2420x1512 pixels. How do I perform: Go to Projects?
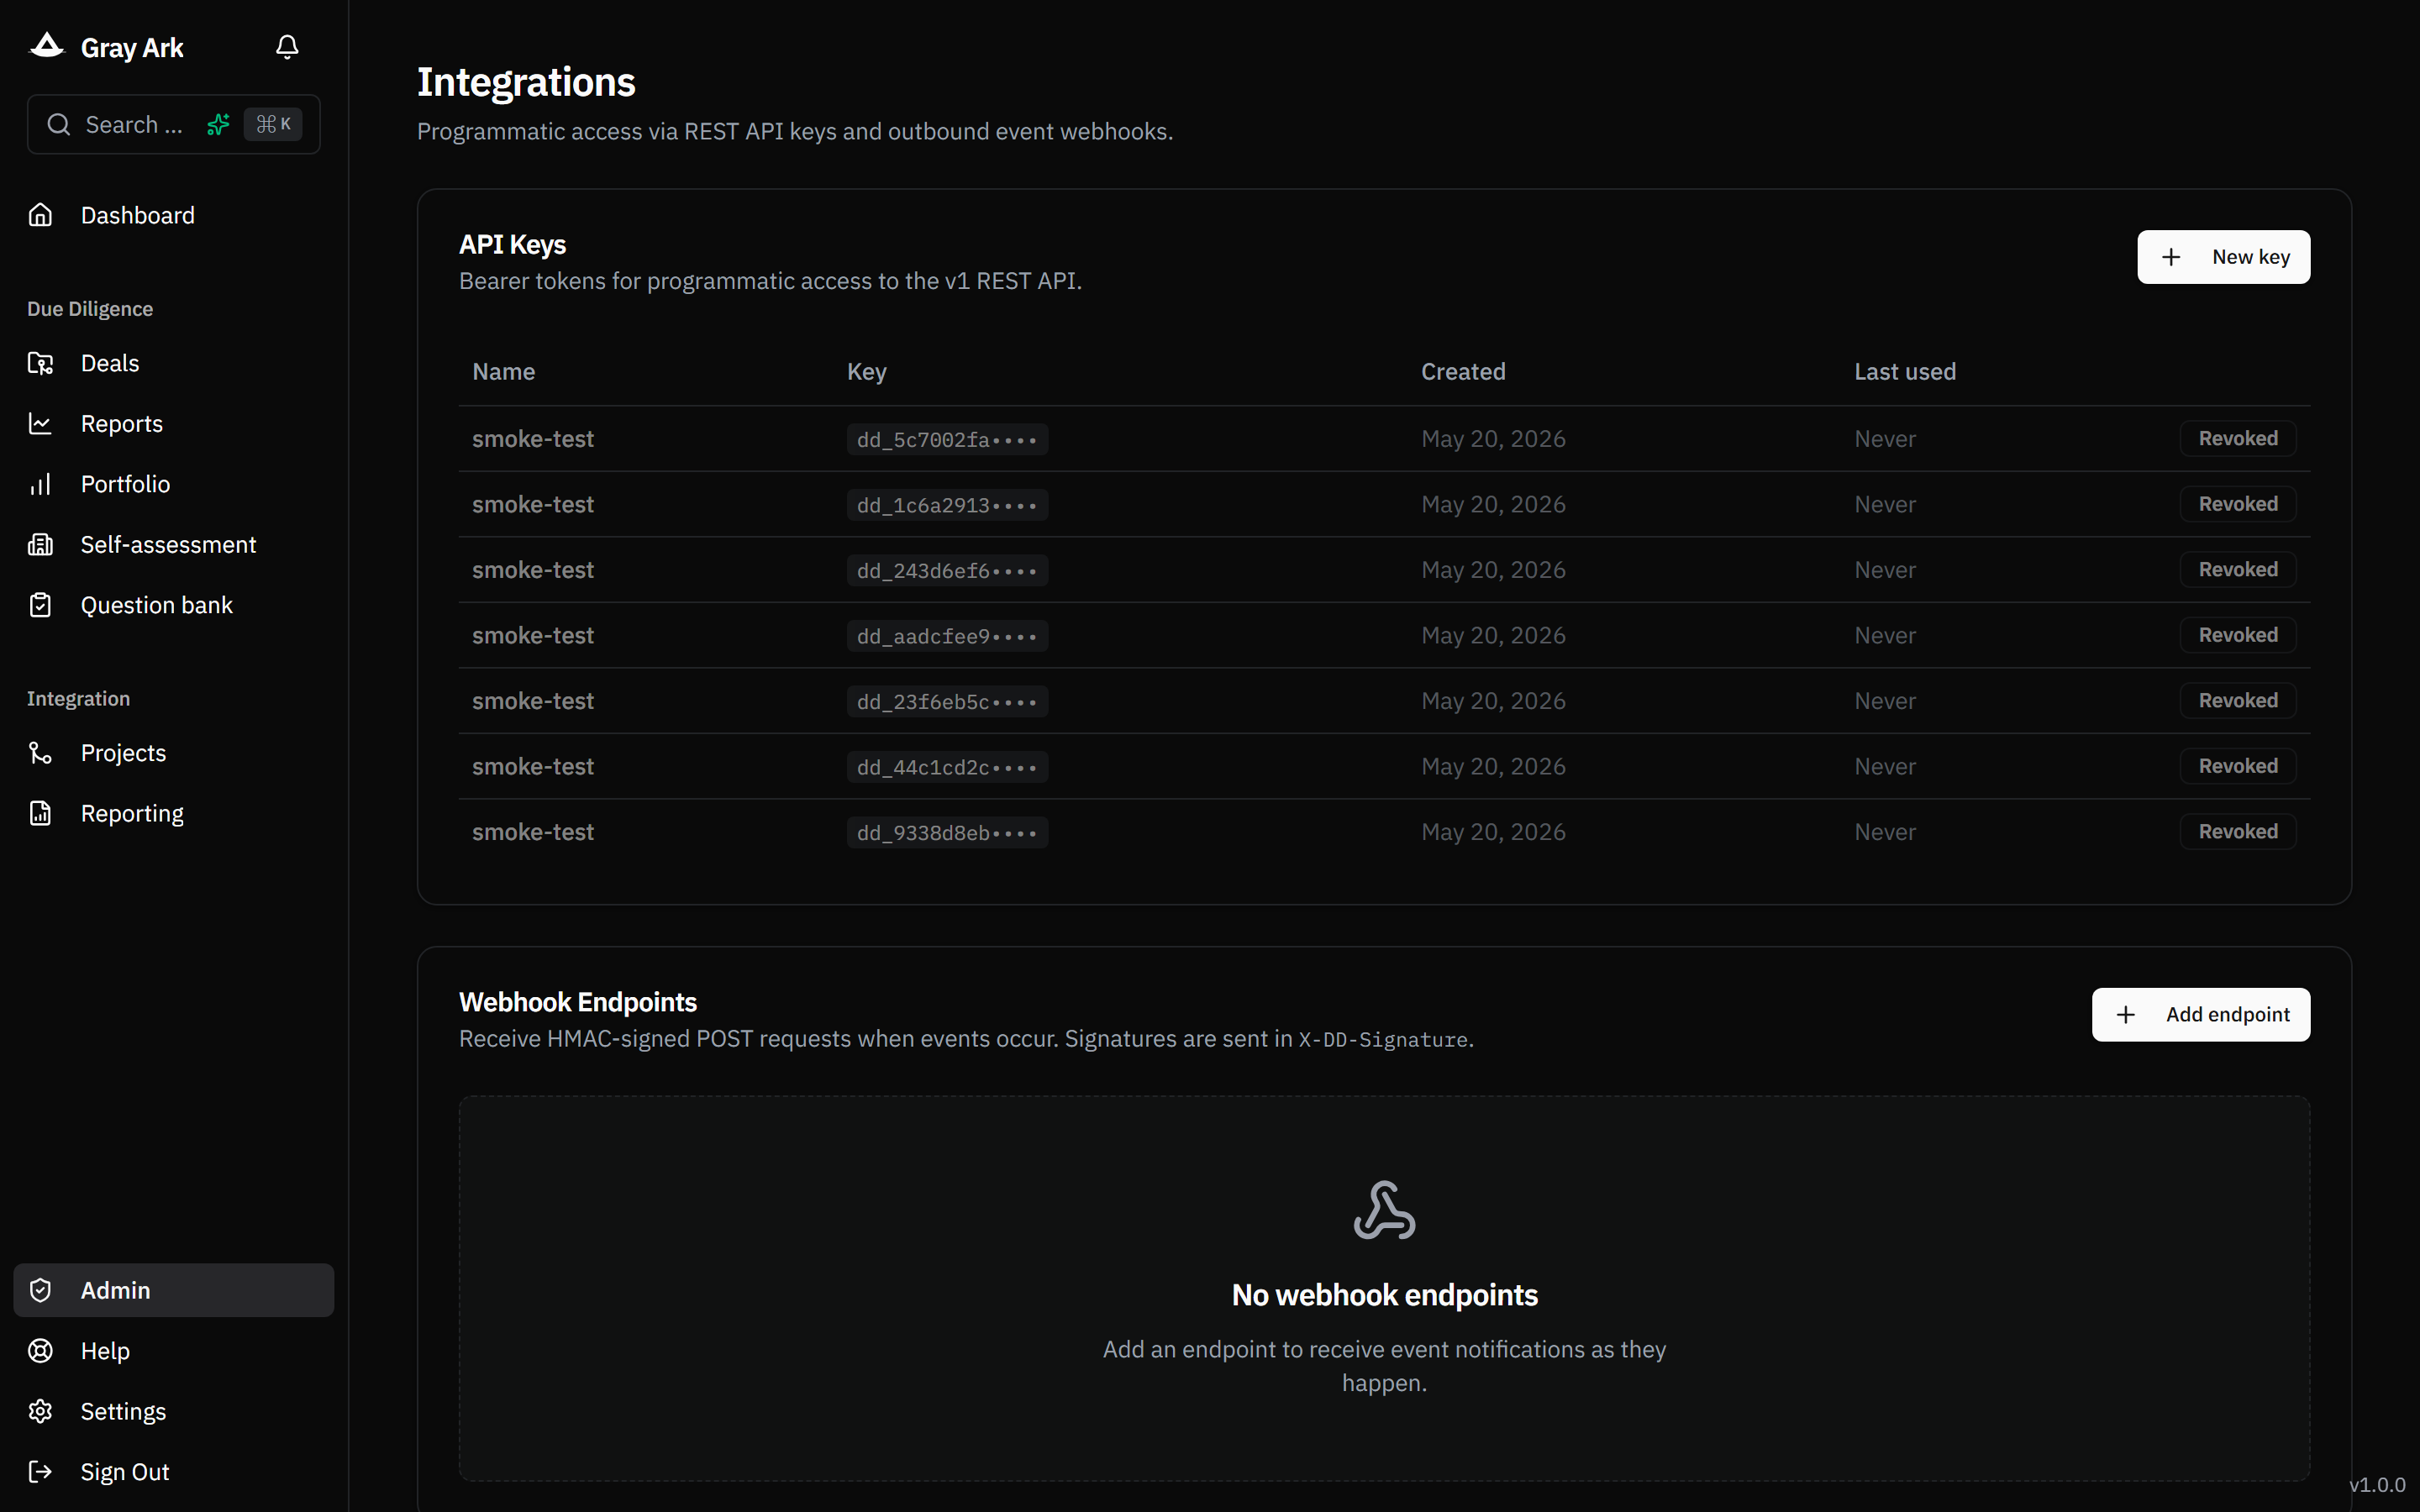point(174,753)
